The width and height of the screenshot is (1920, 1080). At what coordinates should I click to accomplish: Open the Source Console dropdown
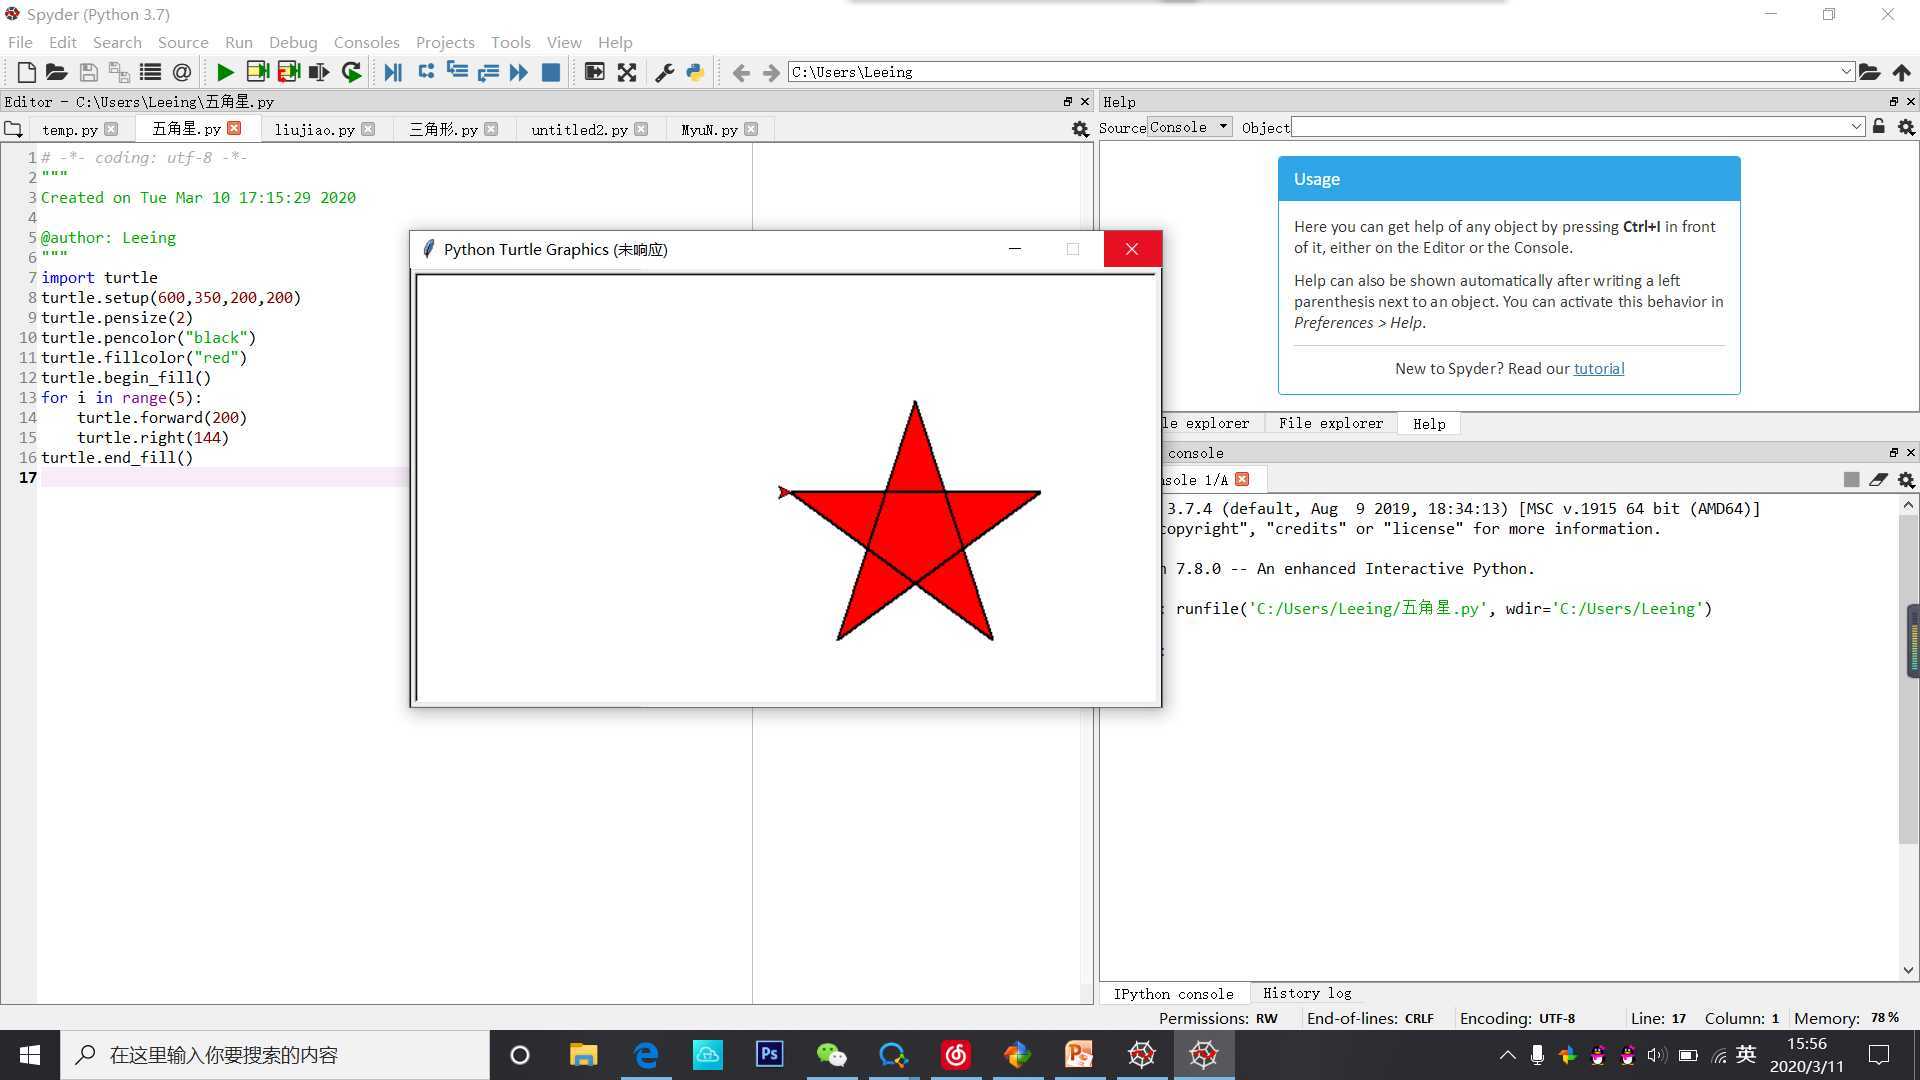coord(1189,127)
